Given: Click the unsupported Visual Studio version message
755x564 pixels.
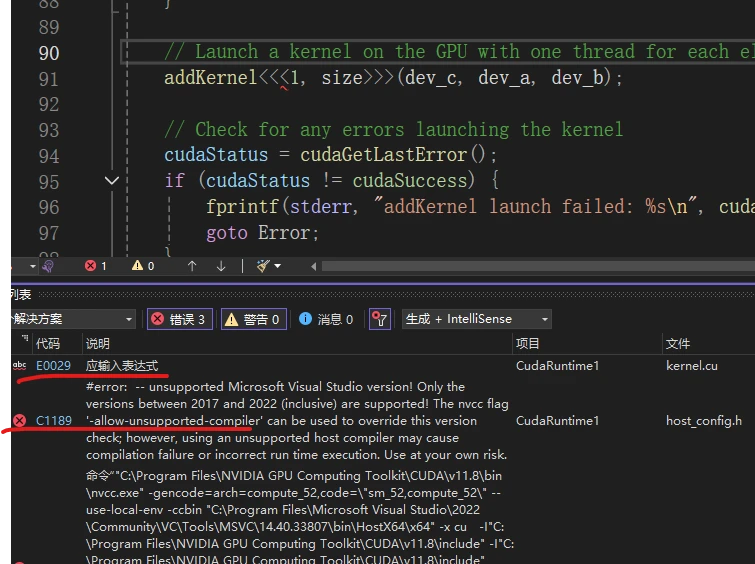Looking at the screenshot, I should [x=297, y=421].
